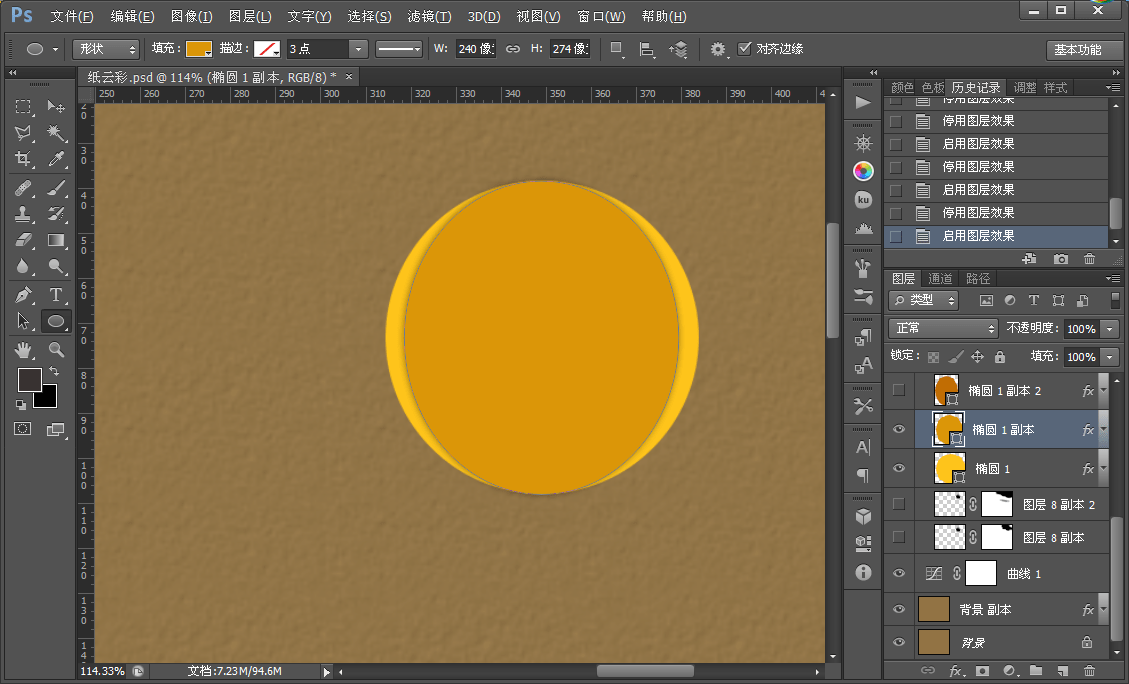Show the 椭圆 1 副本 2 layer
The image size is (1129, 684).
pos(899,390)
